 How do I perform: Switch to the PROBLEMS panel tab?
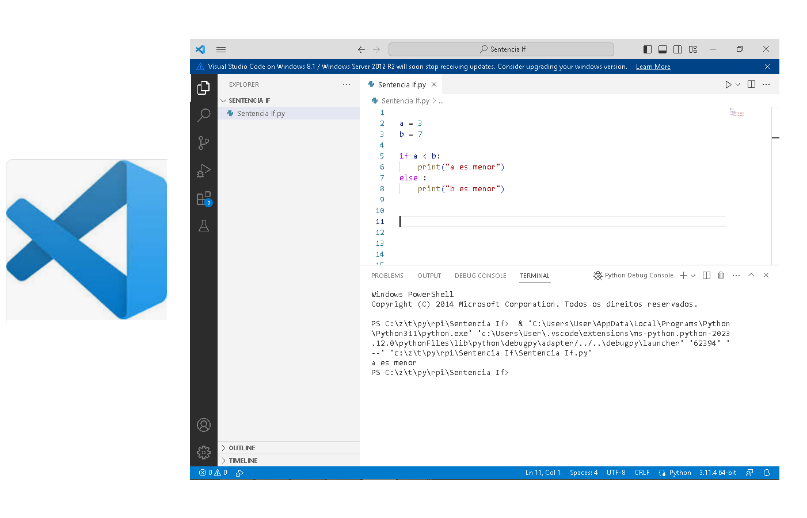coord(387,275)
